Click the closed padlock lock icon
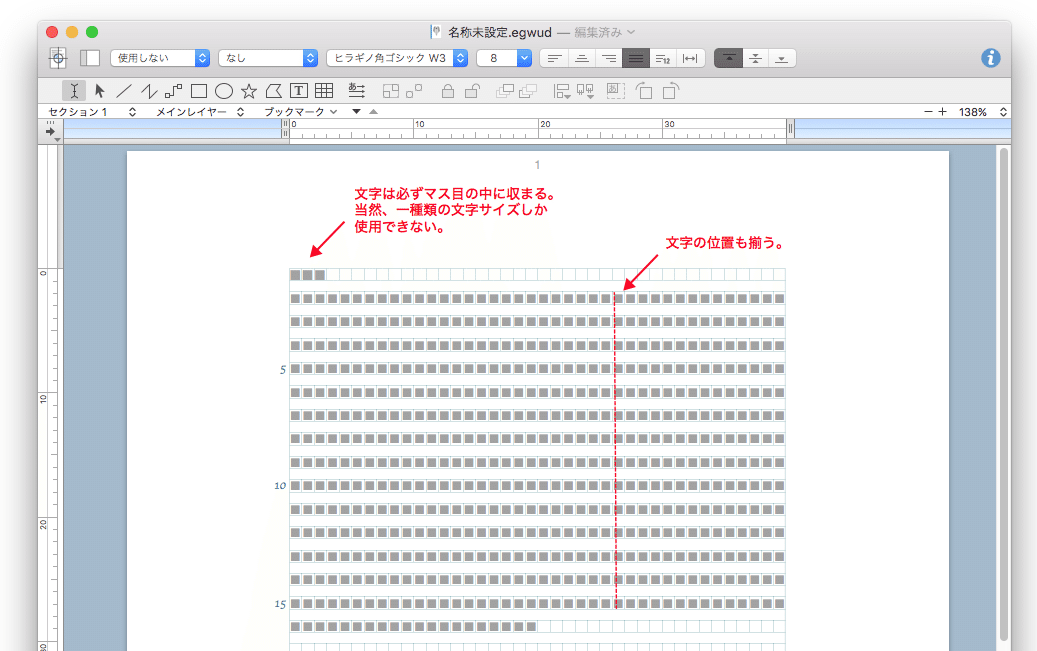 [x=448, y=91]
